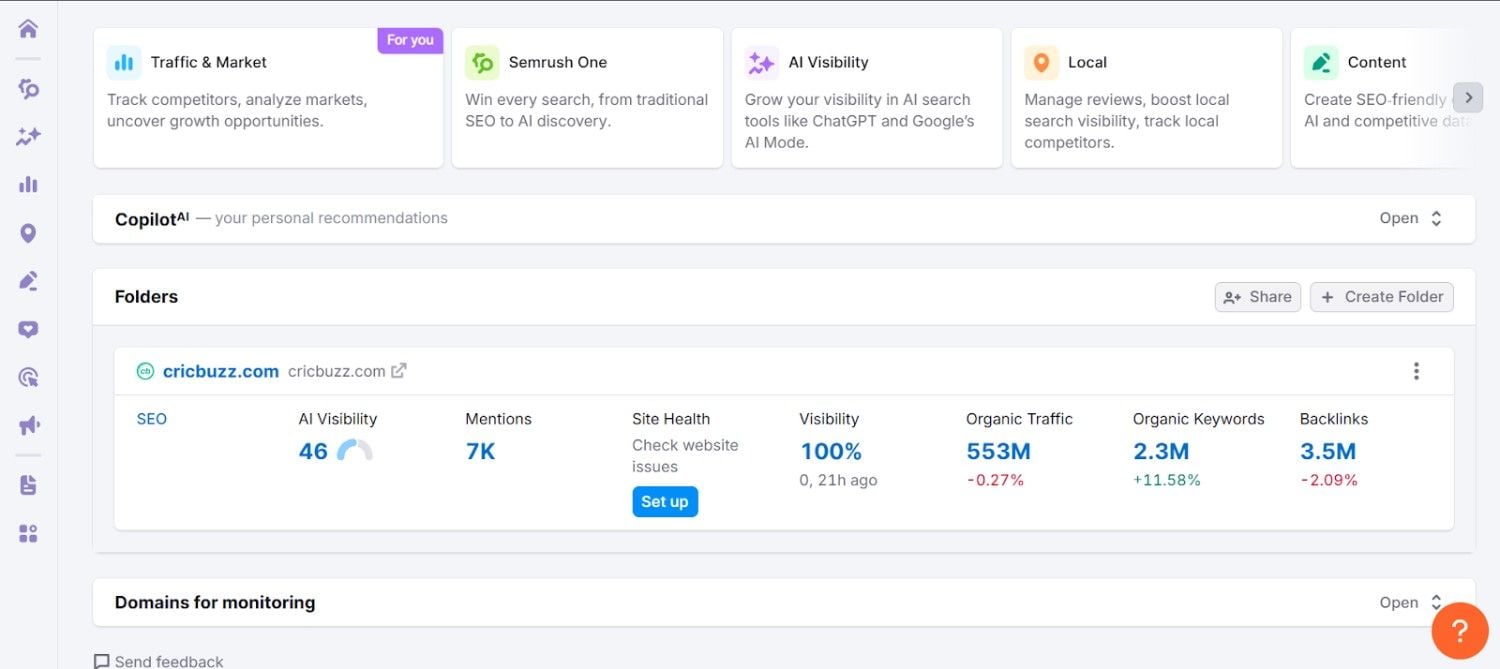Viewport: 1500px width, 669px height.
Task: Click the AI Visibility score 46
Action: (x=313, y=451)
